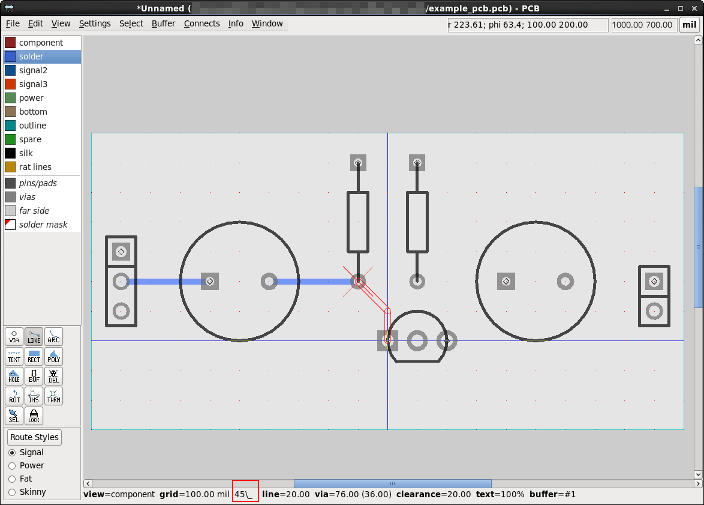Open the File menu
This screenshot has width=704, height=505.
pos(13,23)
